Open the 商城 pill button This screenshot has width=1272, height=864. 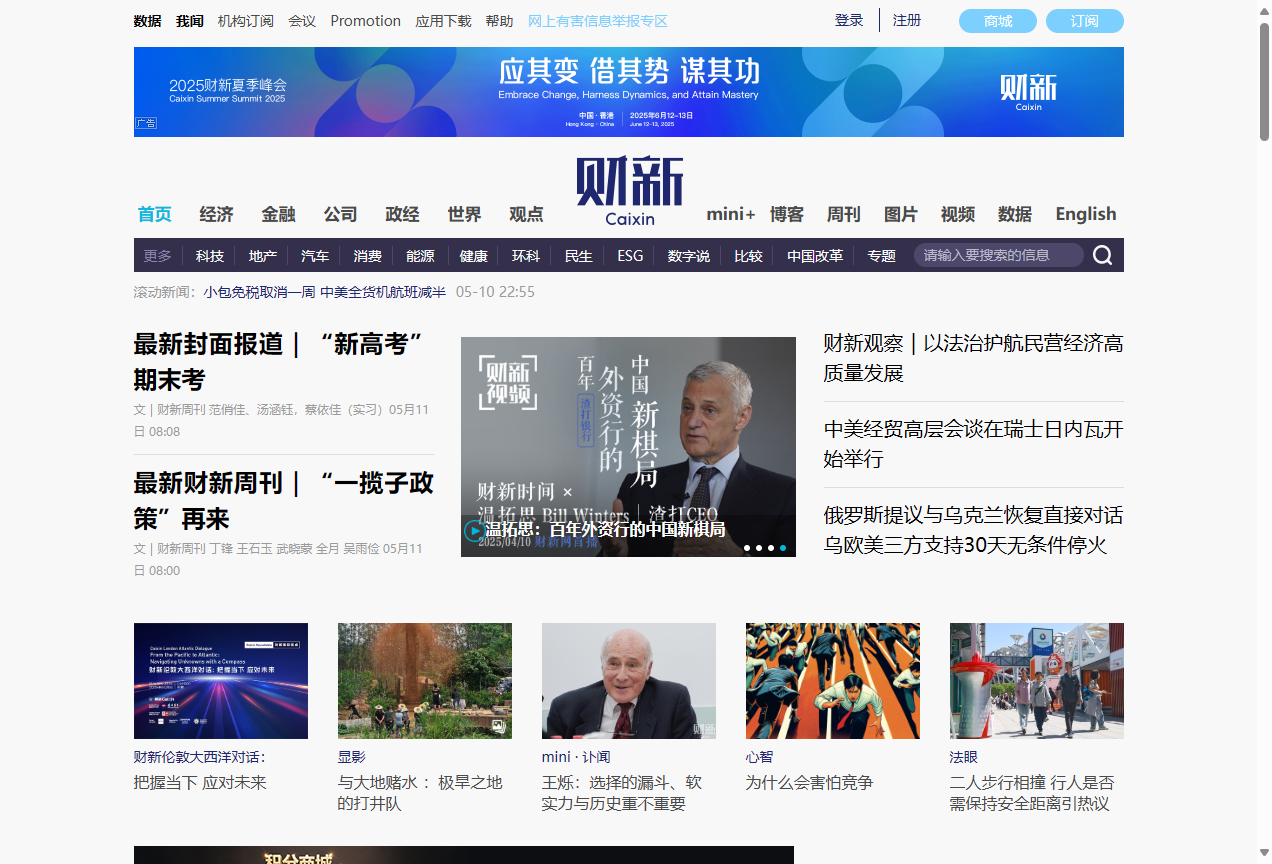997,21
